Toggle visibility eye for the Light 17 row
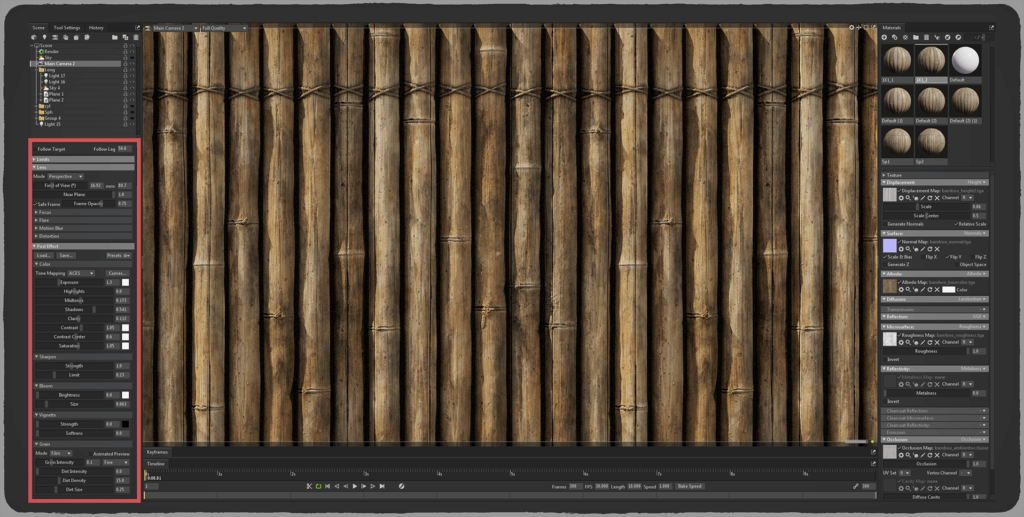 point(132,76)
